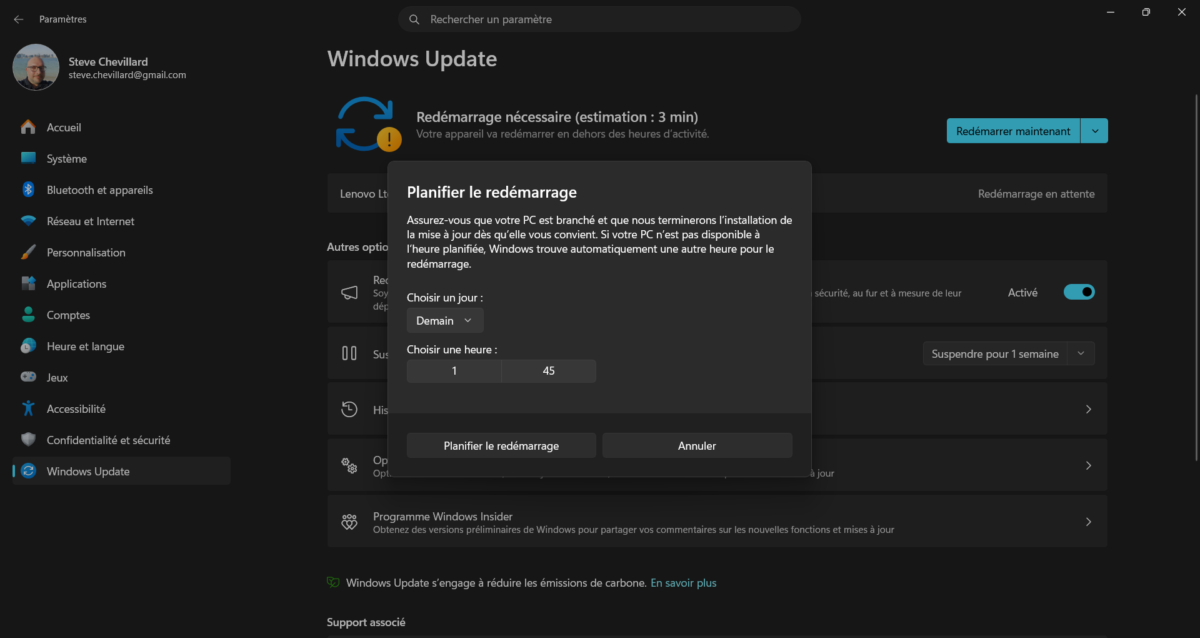Click the pause updates icon
The image size is (1200, 638).
pos(349,353)
